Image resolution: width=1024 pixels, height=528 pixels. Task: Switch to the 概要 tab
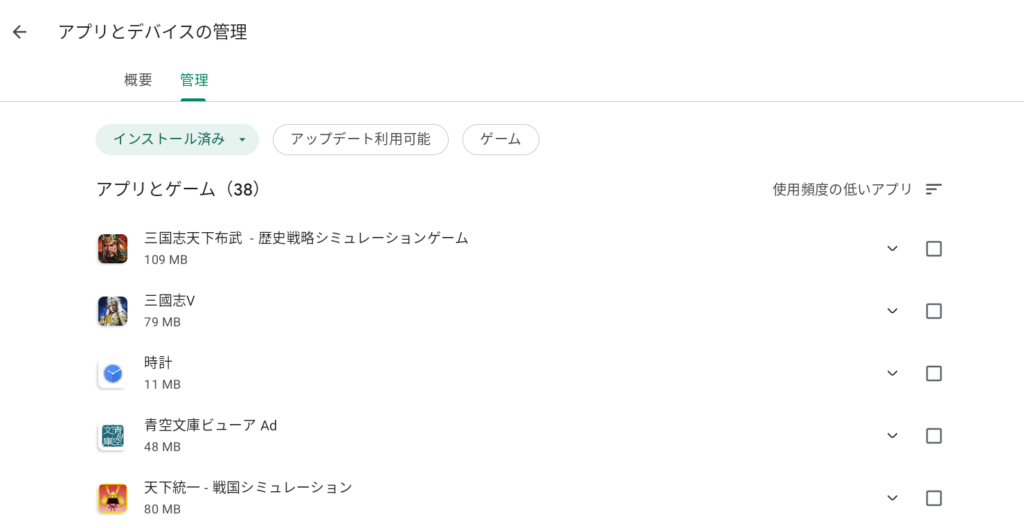pos(138,80)
